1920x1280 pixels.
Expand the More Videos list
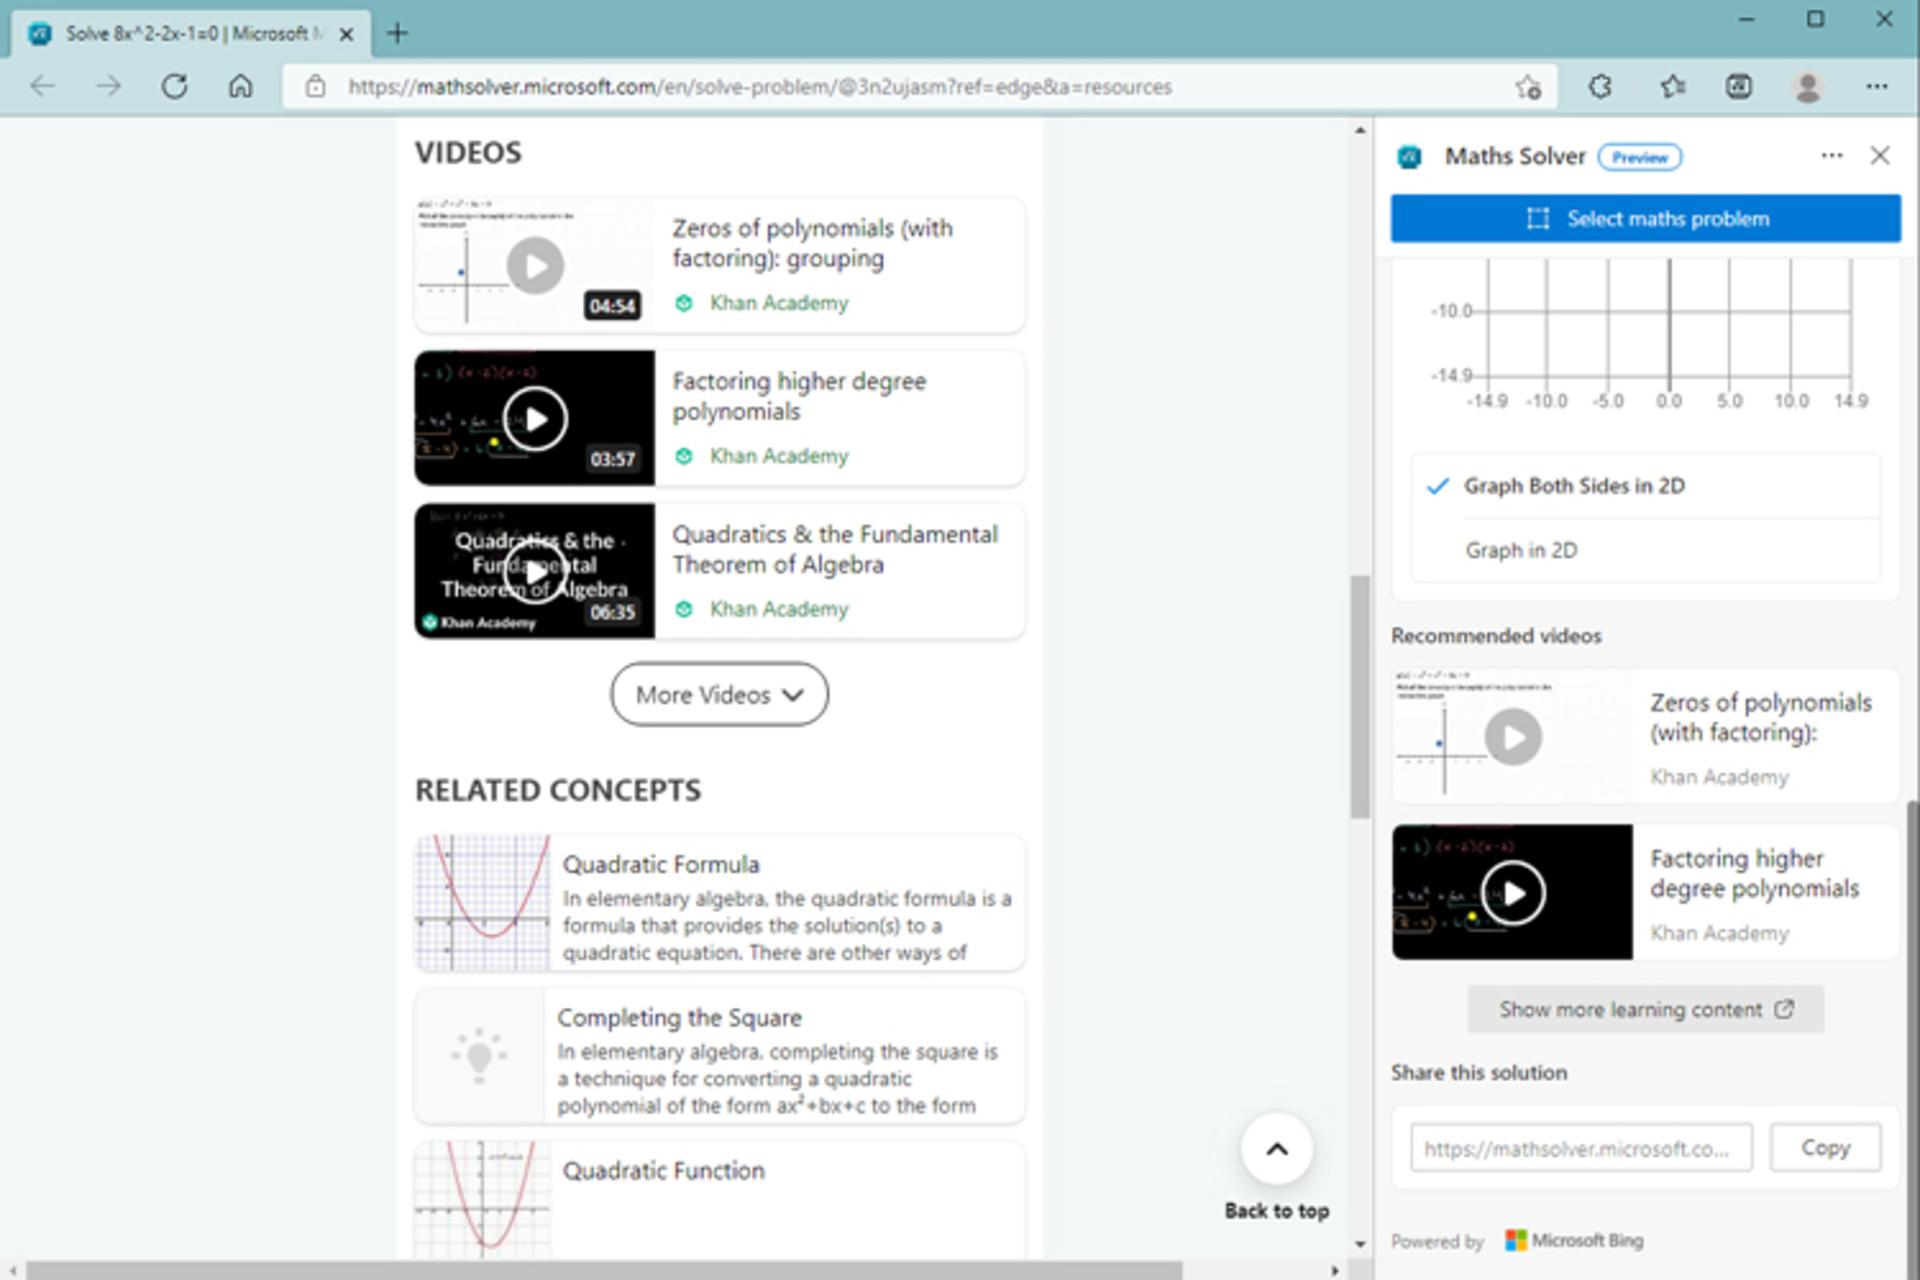pos(719,694)
